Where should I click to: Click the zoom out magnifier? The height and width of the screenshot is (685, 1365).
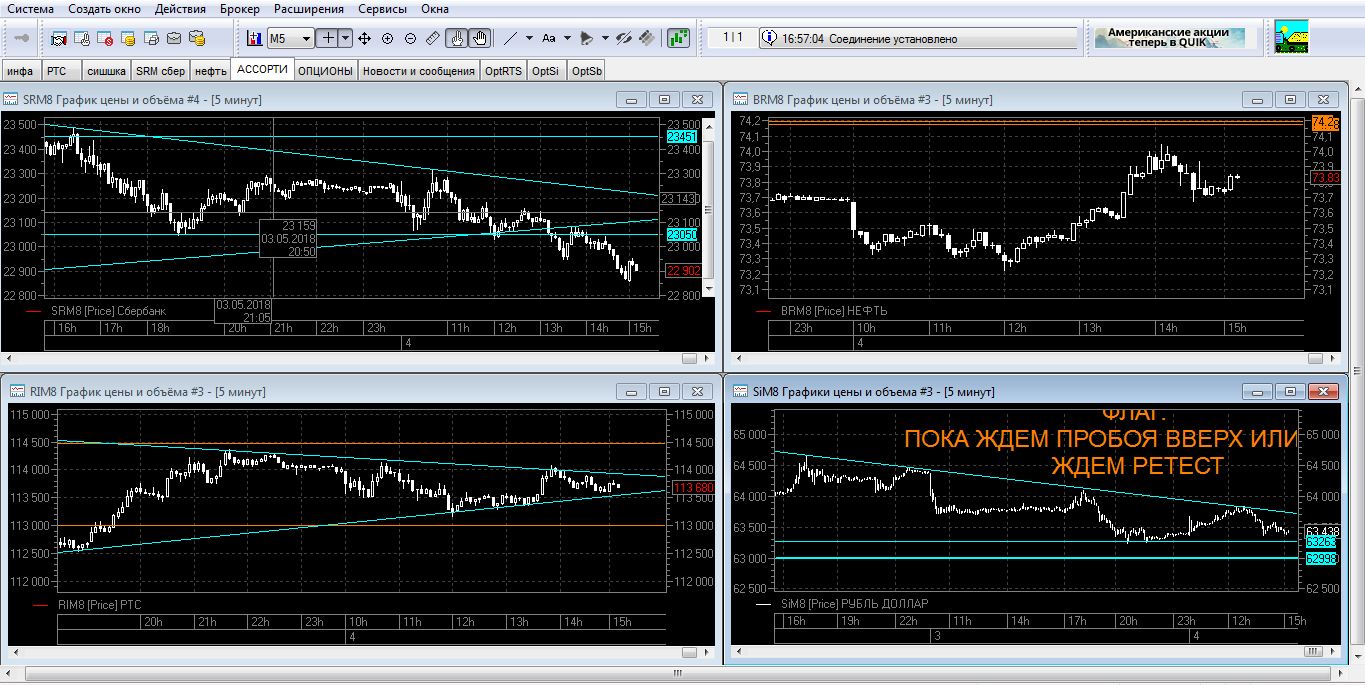click(x=410, y=38)
